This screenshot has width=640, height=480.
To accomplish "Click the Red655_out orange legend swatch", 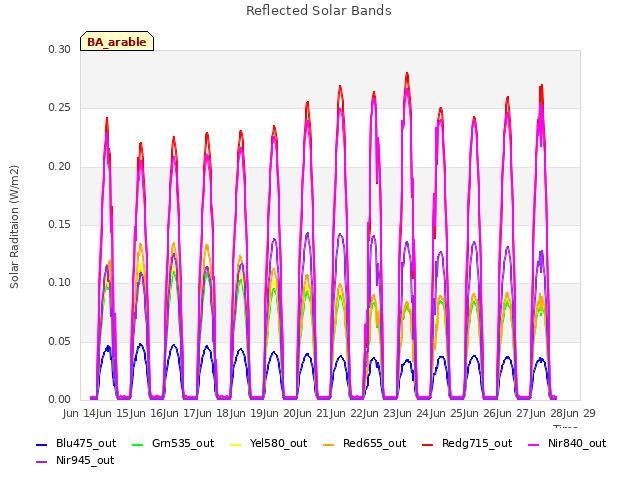I will point(329,444).
